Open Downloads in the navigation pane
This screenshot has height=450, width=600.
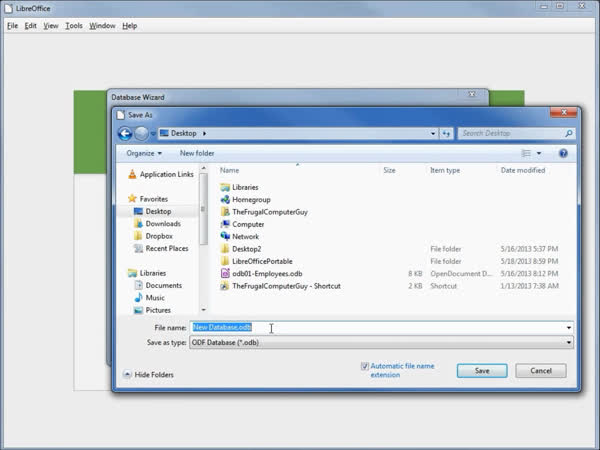tap(163, 223)
